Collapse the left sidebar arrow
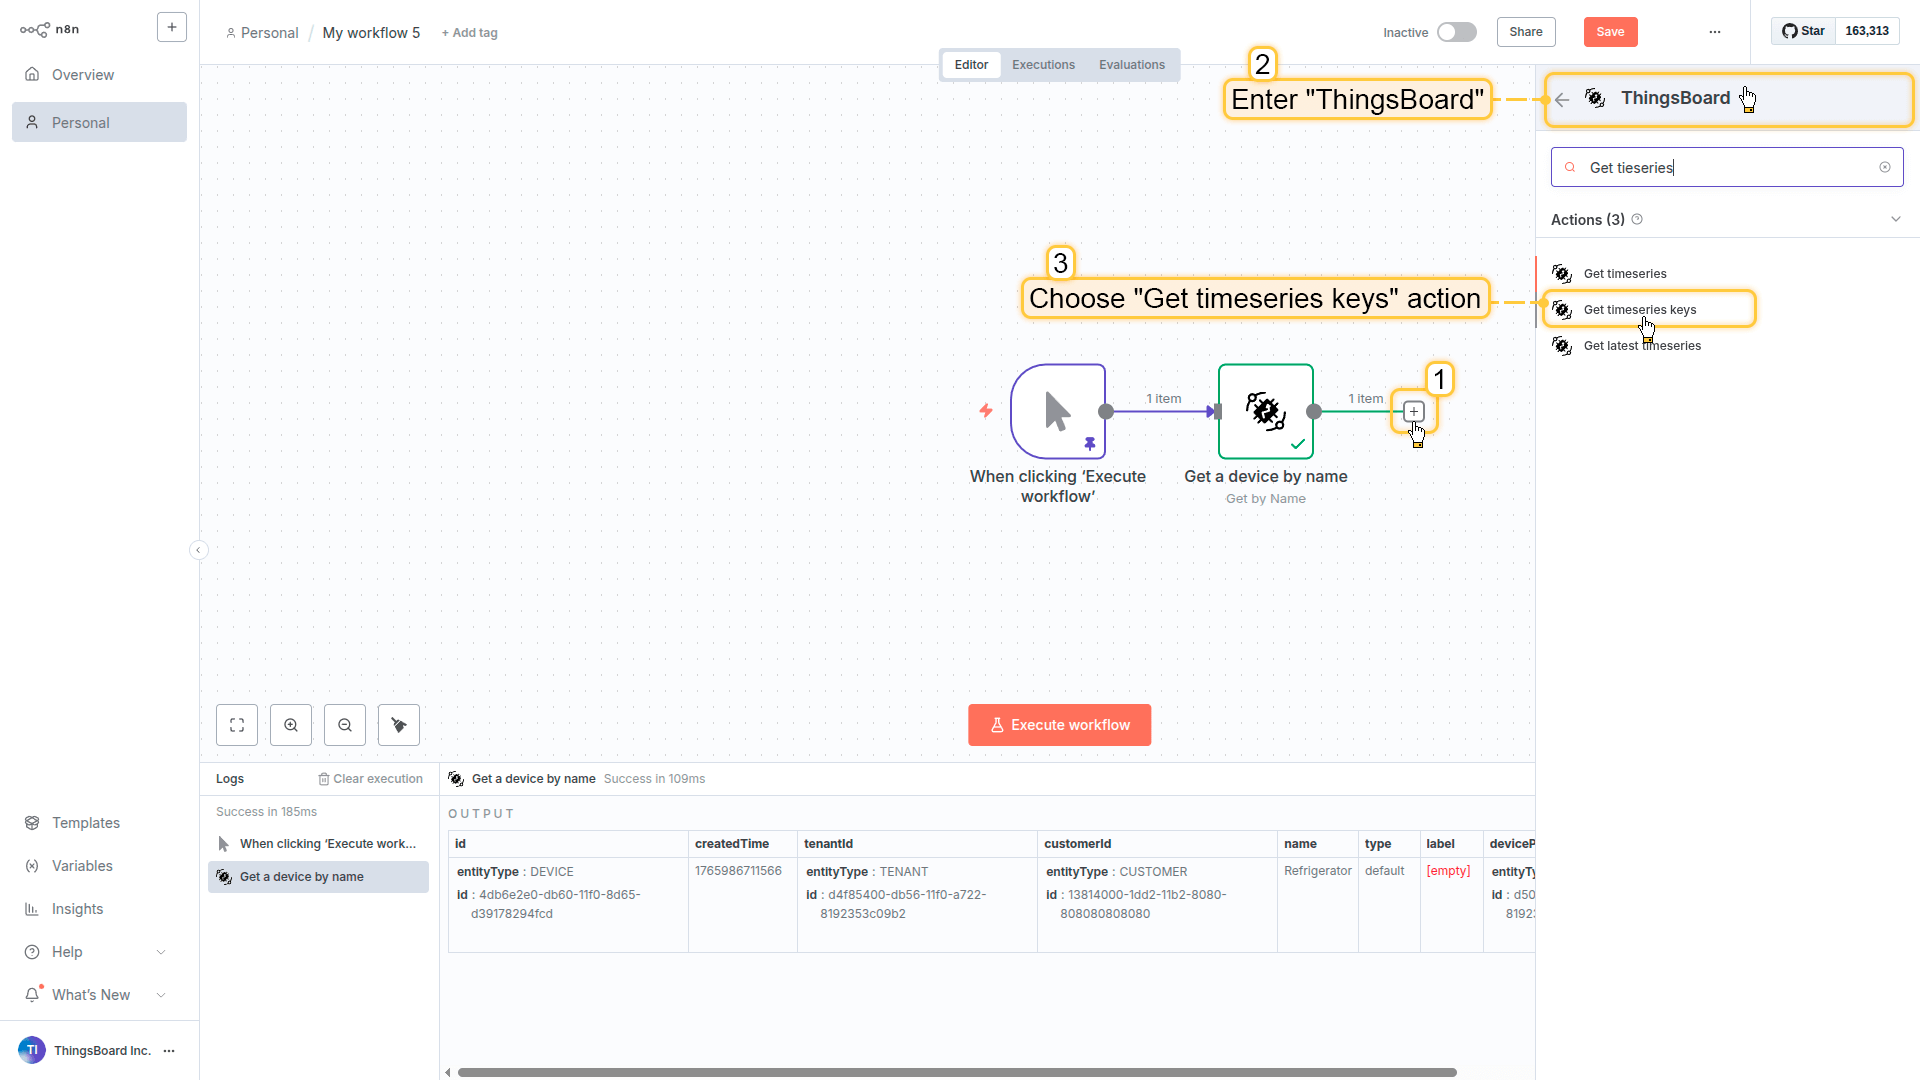1920x1080 pixels. click(x=199, y=550)
